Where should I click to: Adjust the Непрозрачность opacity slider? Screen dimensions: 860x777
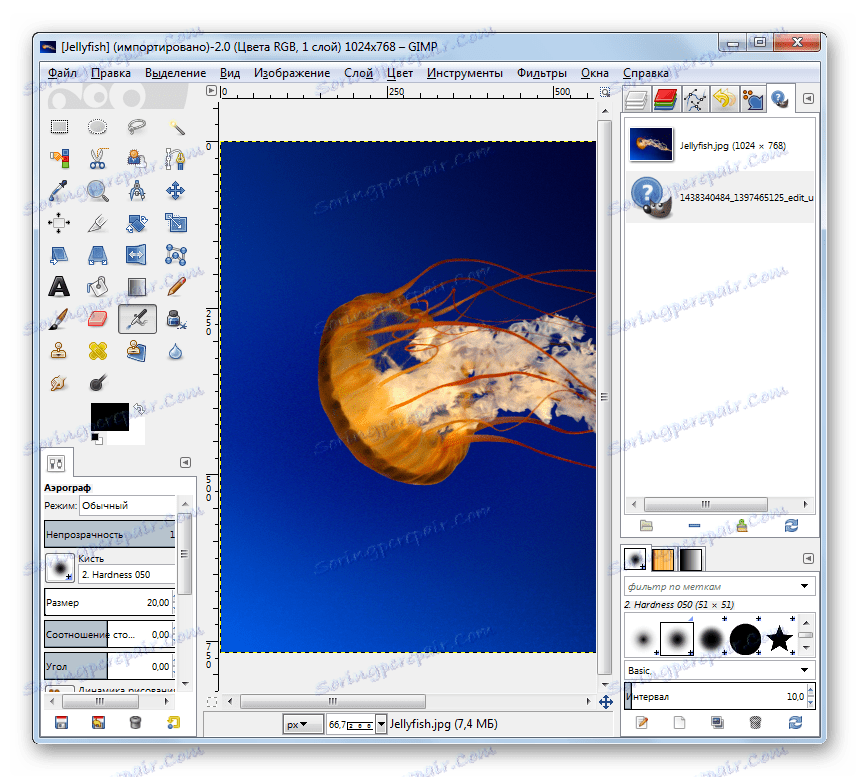[x=110, y=534]
